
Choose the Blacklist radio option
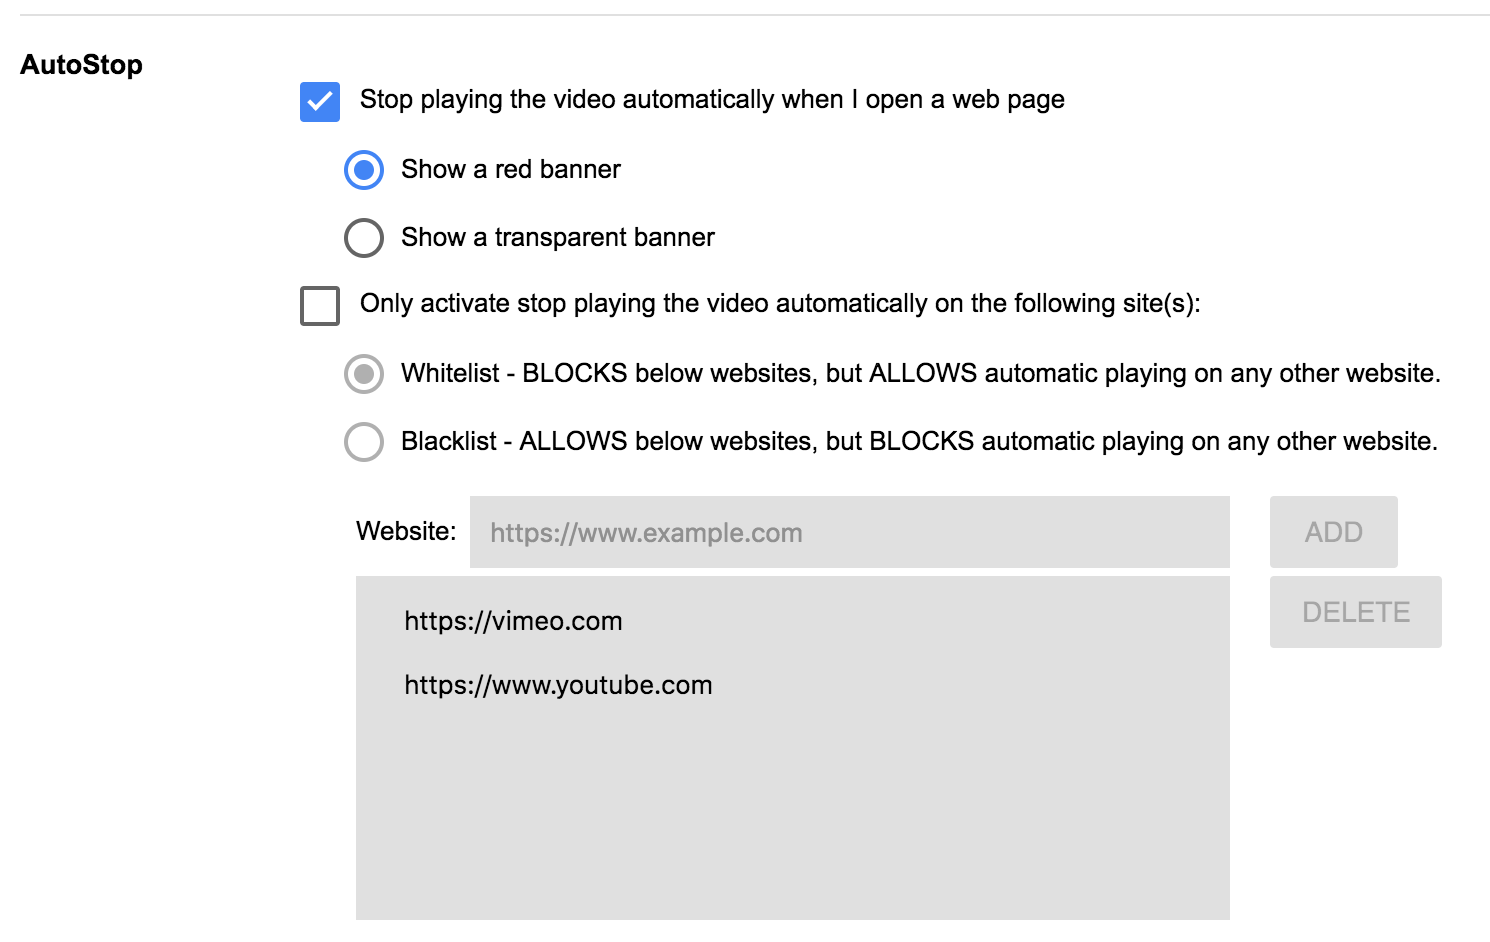364,442
